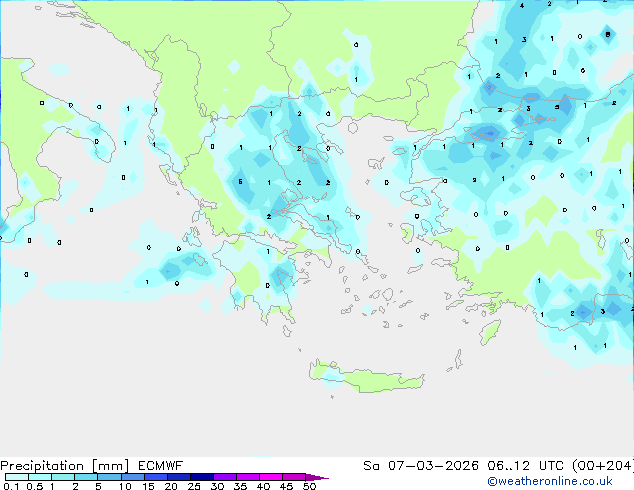Image resolution: width=634 pixels, height=490 pixels.
Task: Pick the 40–45 mm magenta legend box
Action: (x=271, y=477)
